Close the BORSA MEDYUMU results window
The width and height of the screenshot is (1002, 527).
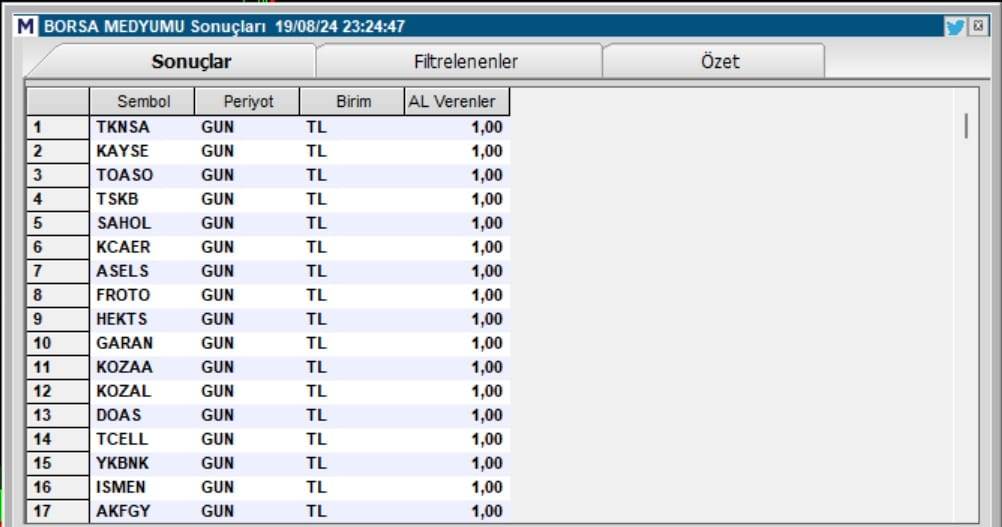click(x=978, y=26)
